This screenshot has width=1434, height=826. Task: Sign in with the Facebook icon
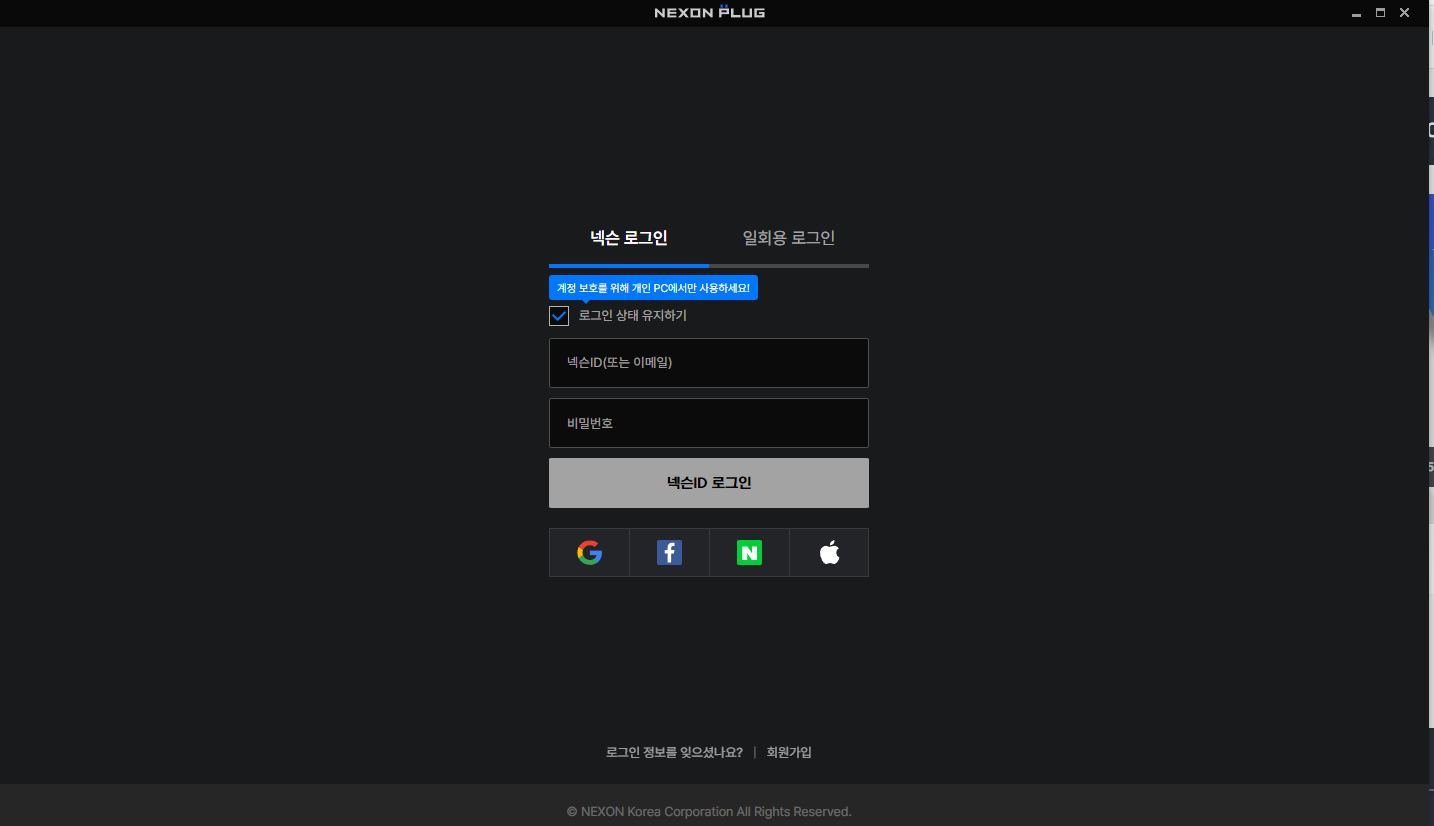point(669,552)
